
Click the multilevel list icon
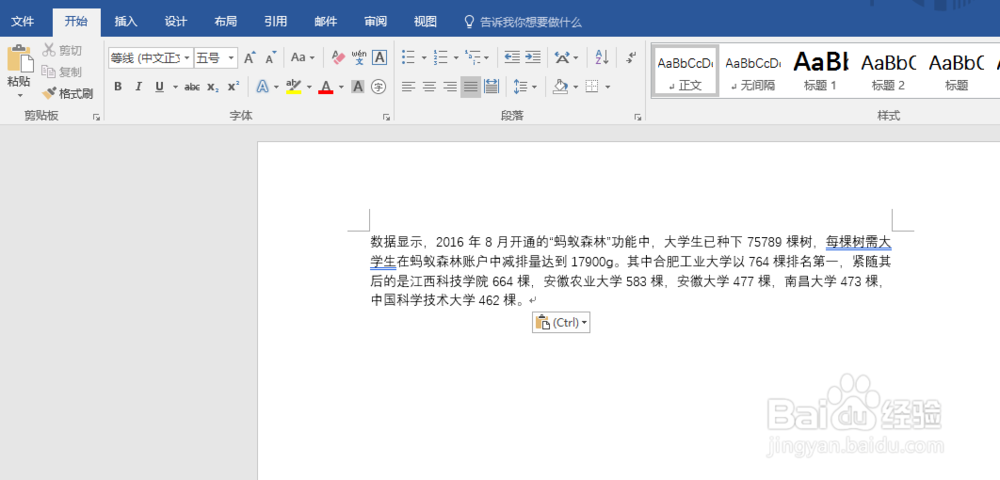[473, 58]
